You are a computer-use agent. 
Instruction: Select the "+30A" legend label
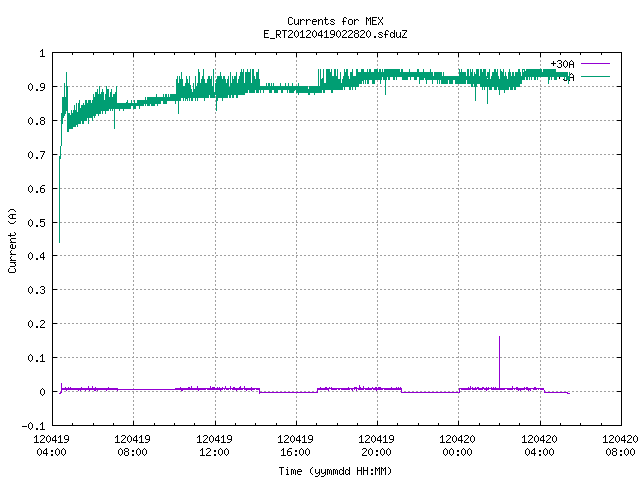562,64
